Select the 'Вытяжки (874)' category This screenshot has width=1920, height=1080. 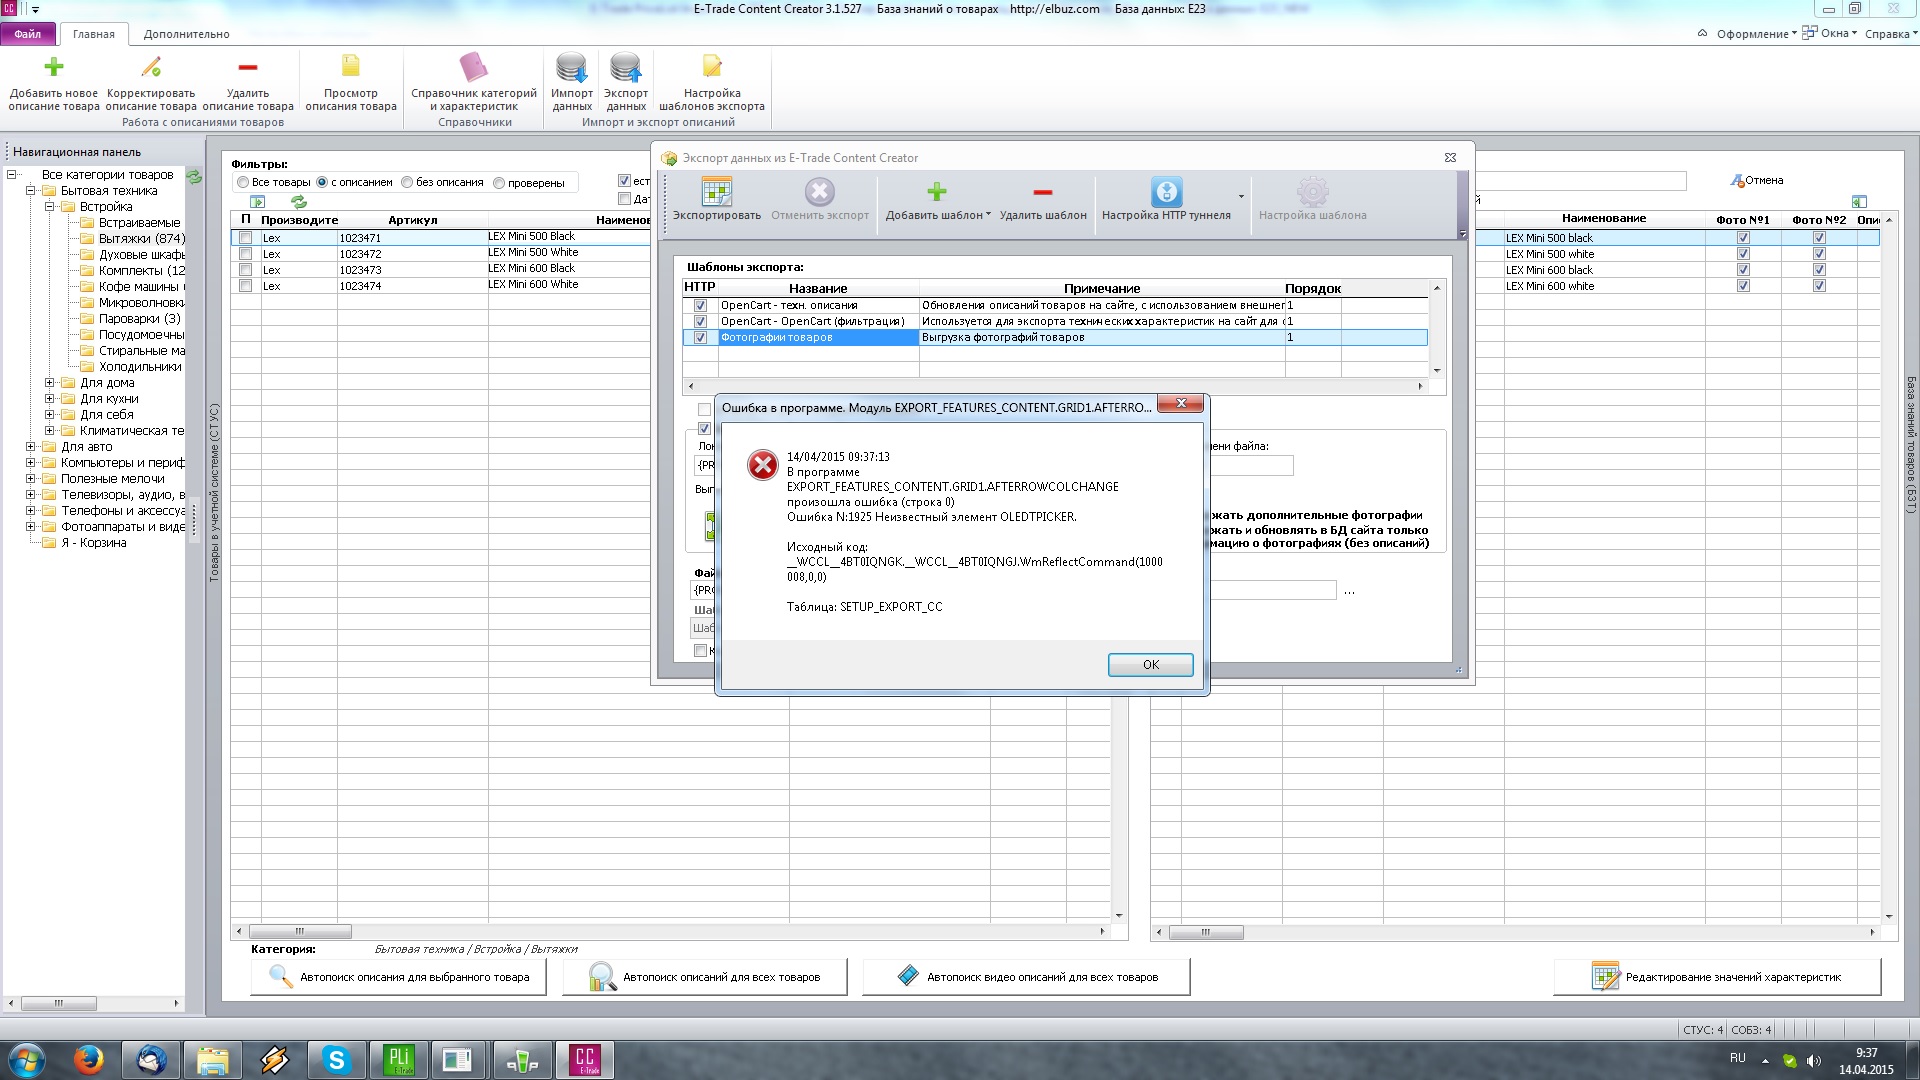(142, 239)
